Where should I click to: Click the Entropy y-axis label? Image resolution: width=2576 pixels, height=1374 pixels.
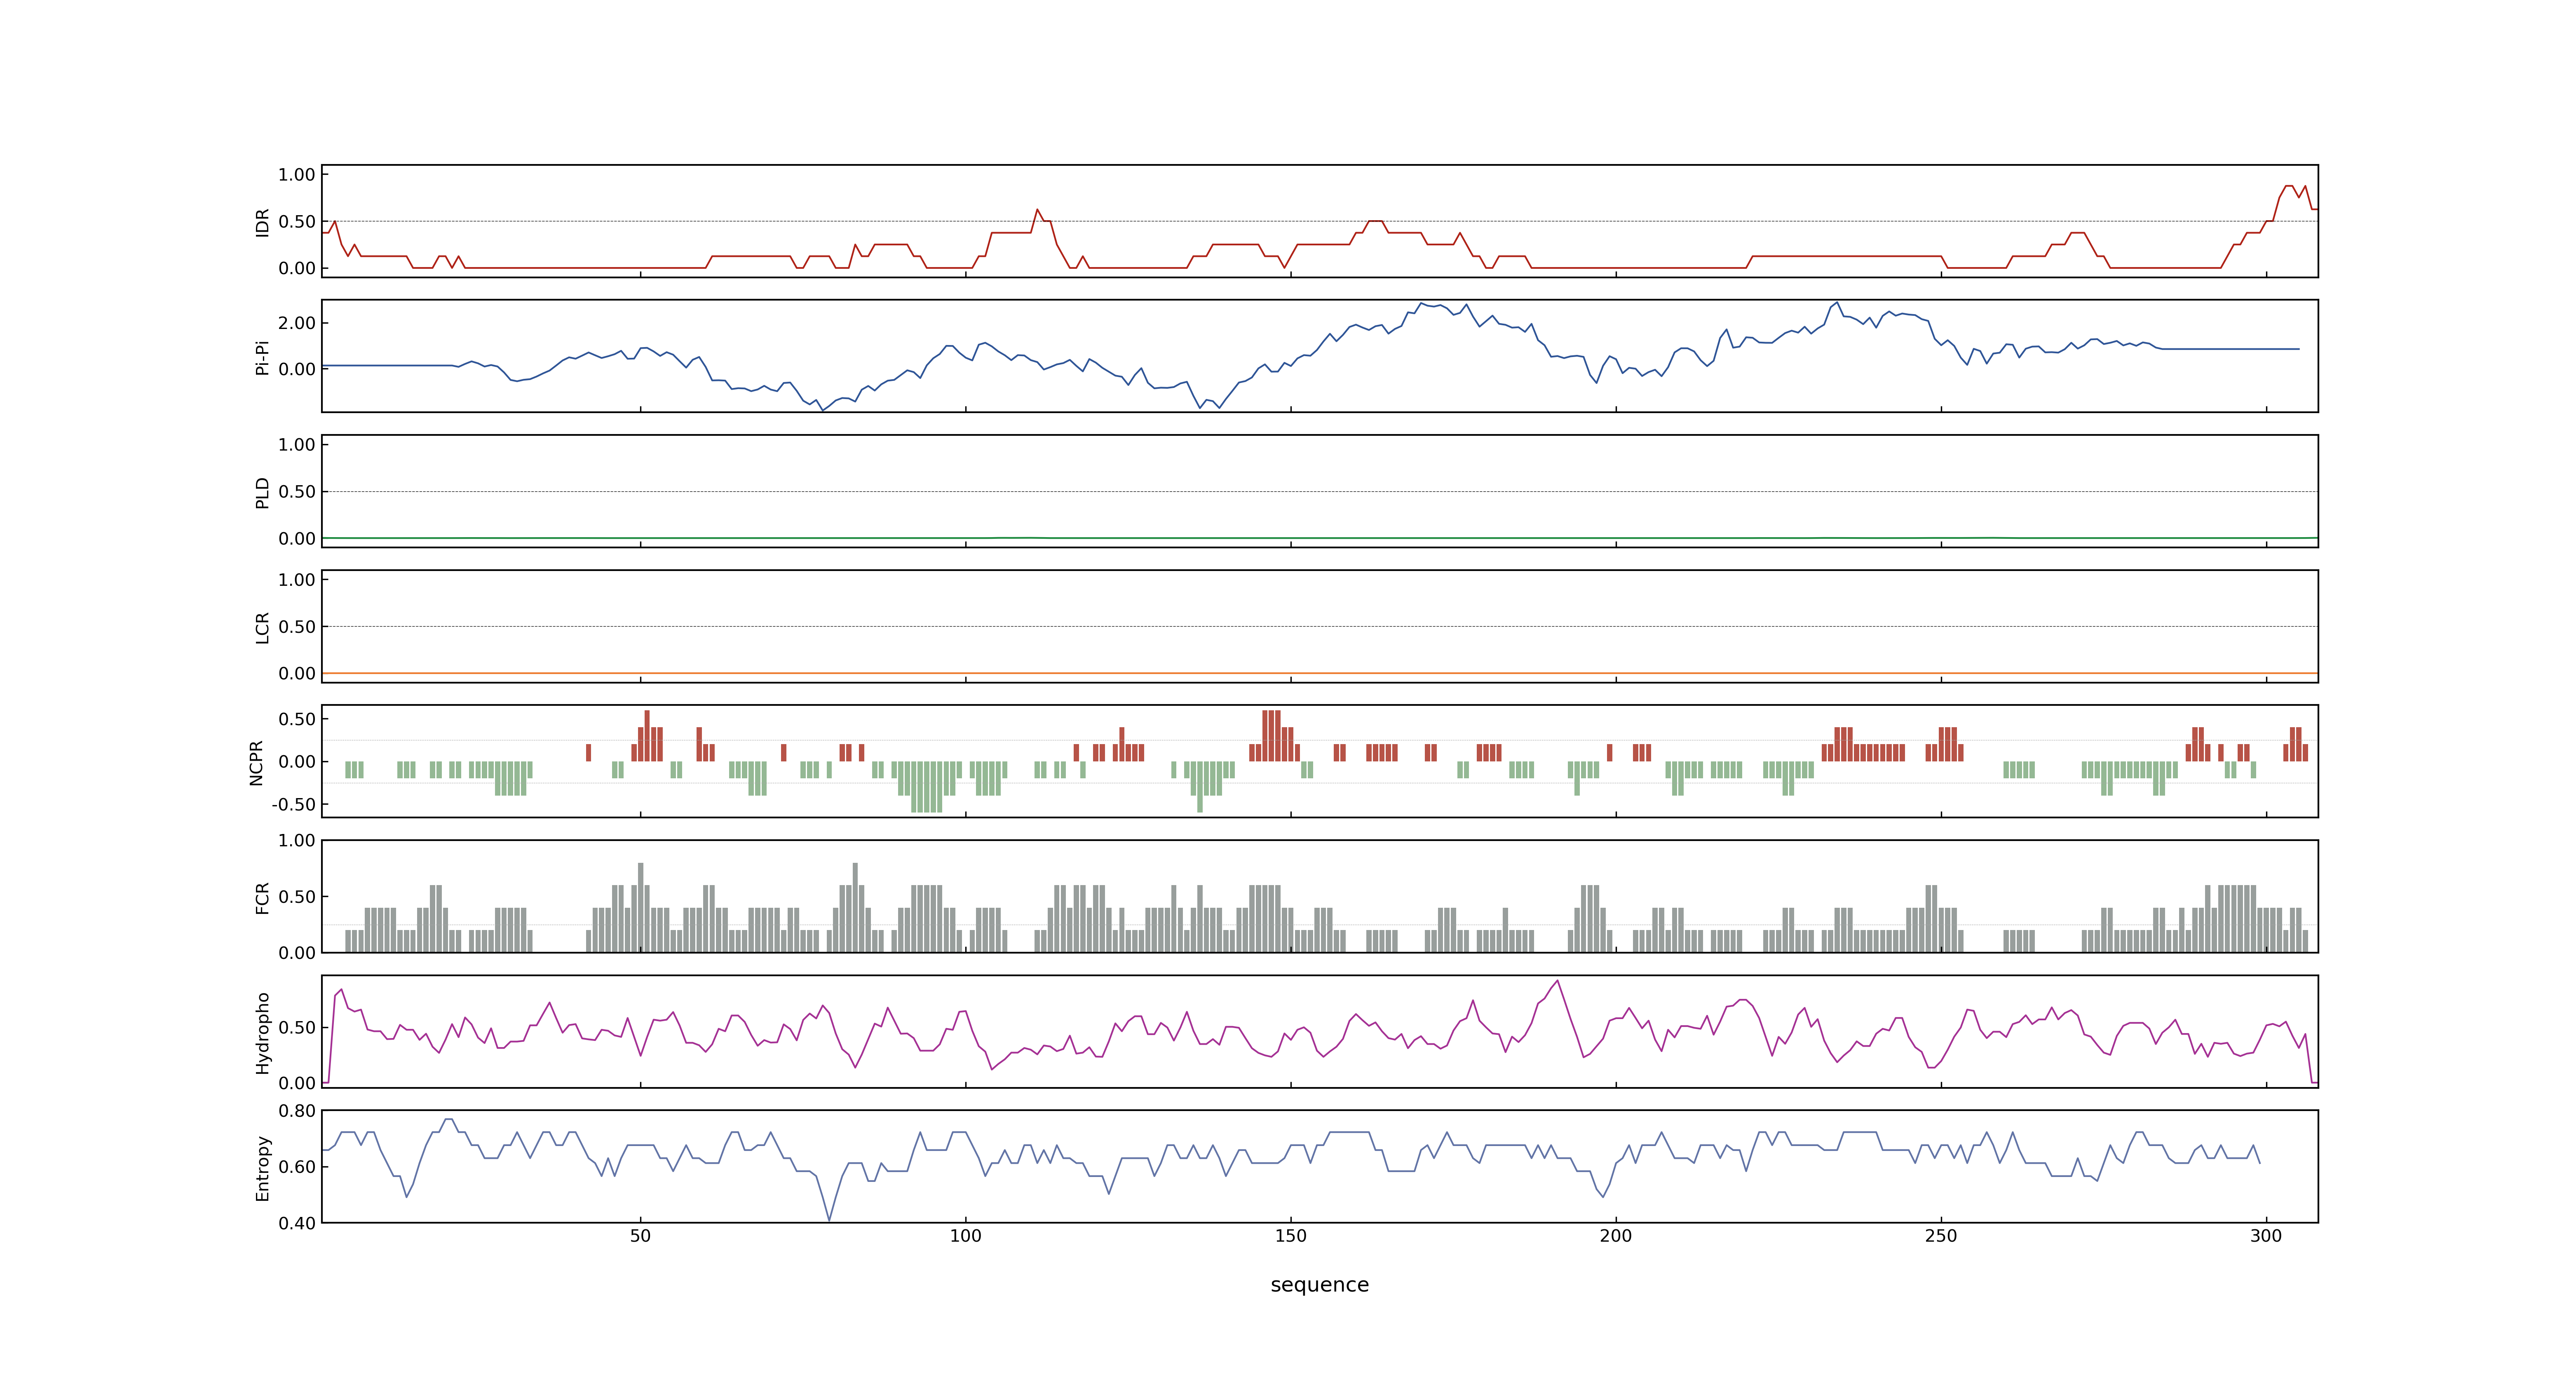[262, 1167]
